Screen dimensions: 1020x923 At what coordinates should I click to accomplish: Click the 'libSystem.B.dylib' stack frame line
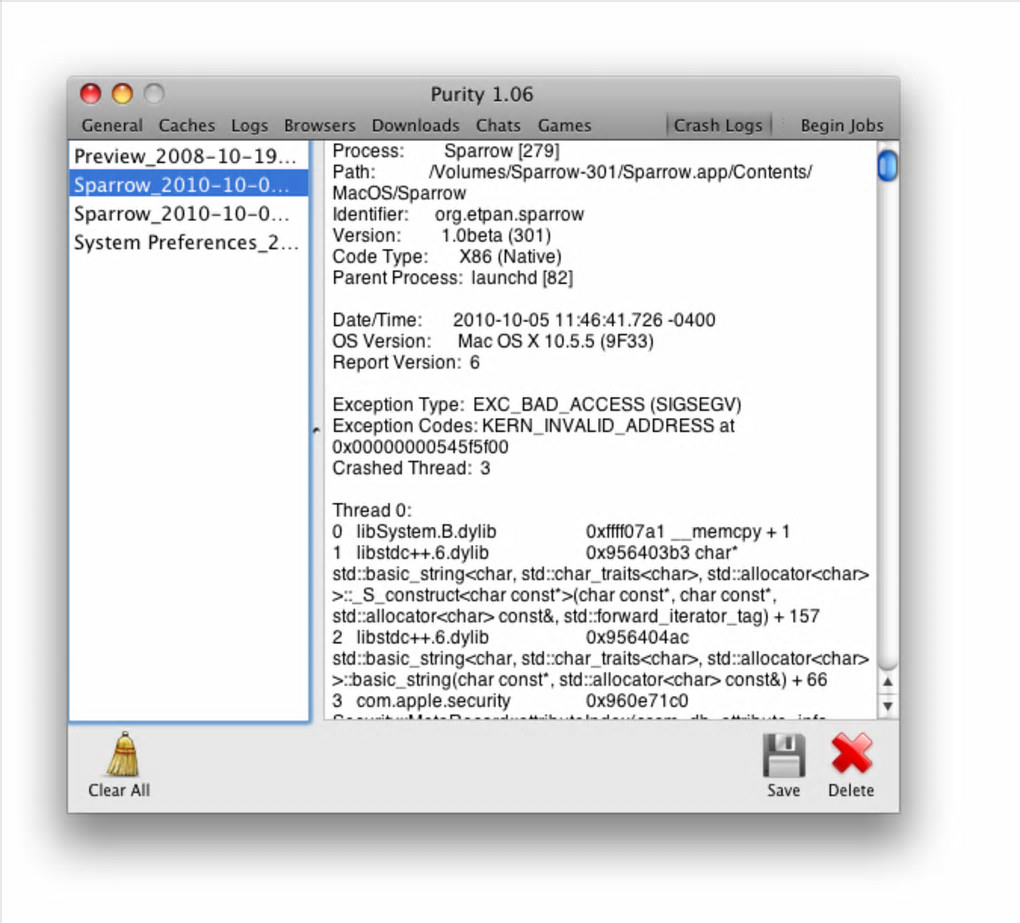[561, 532]
